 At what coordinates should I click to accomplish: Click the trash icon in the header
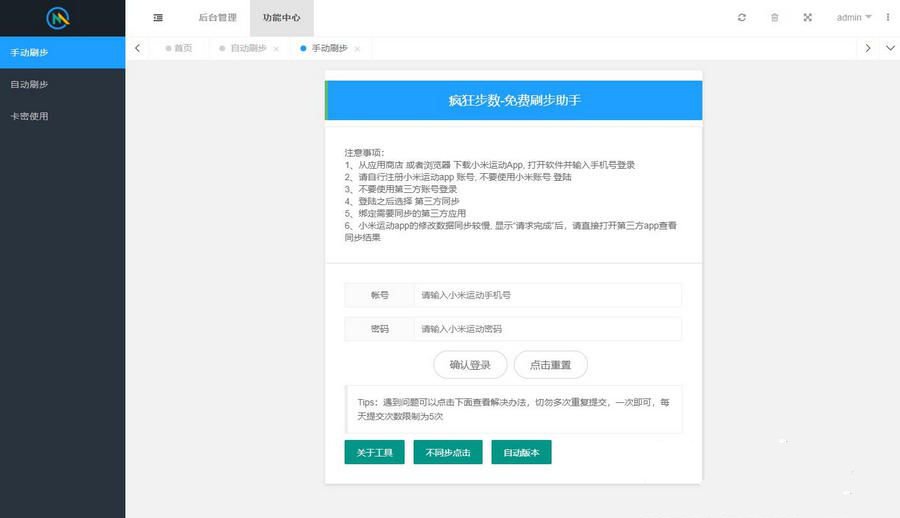click(774, 17)
